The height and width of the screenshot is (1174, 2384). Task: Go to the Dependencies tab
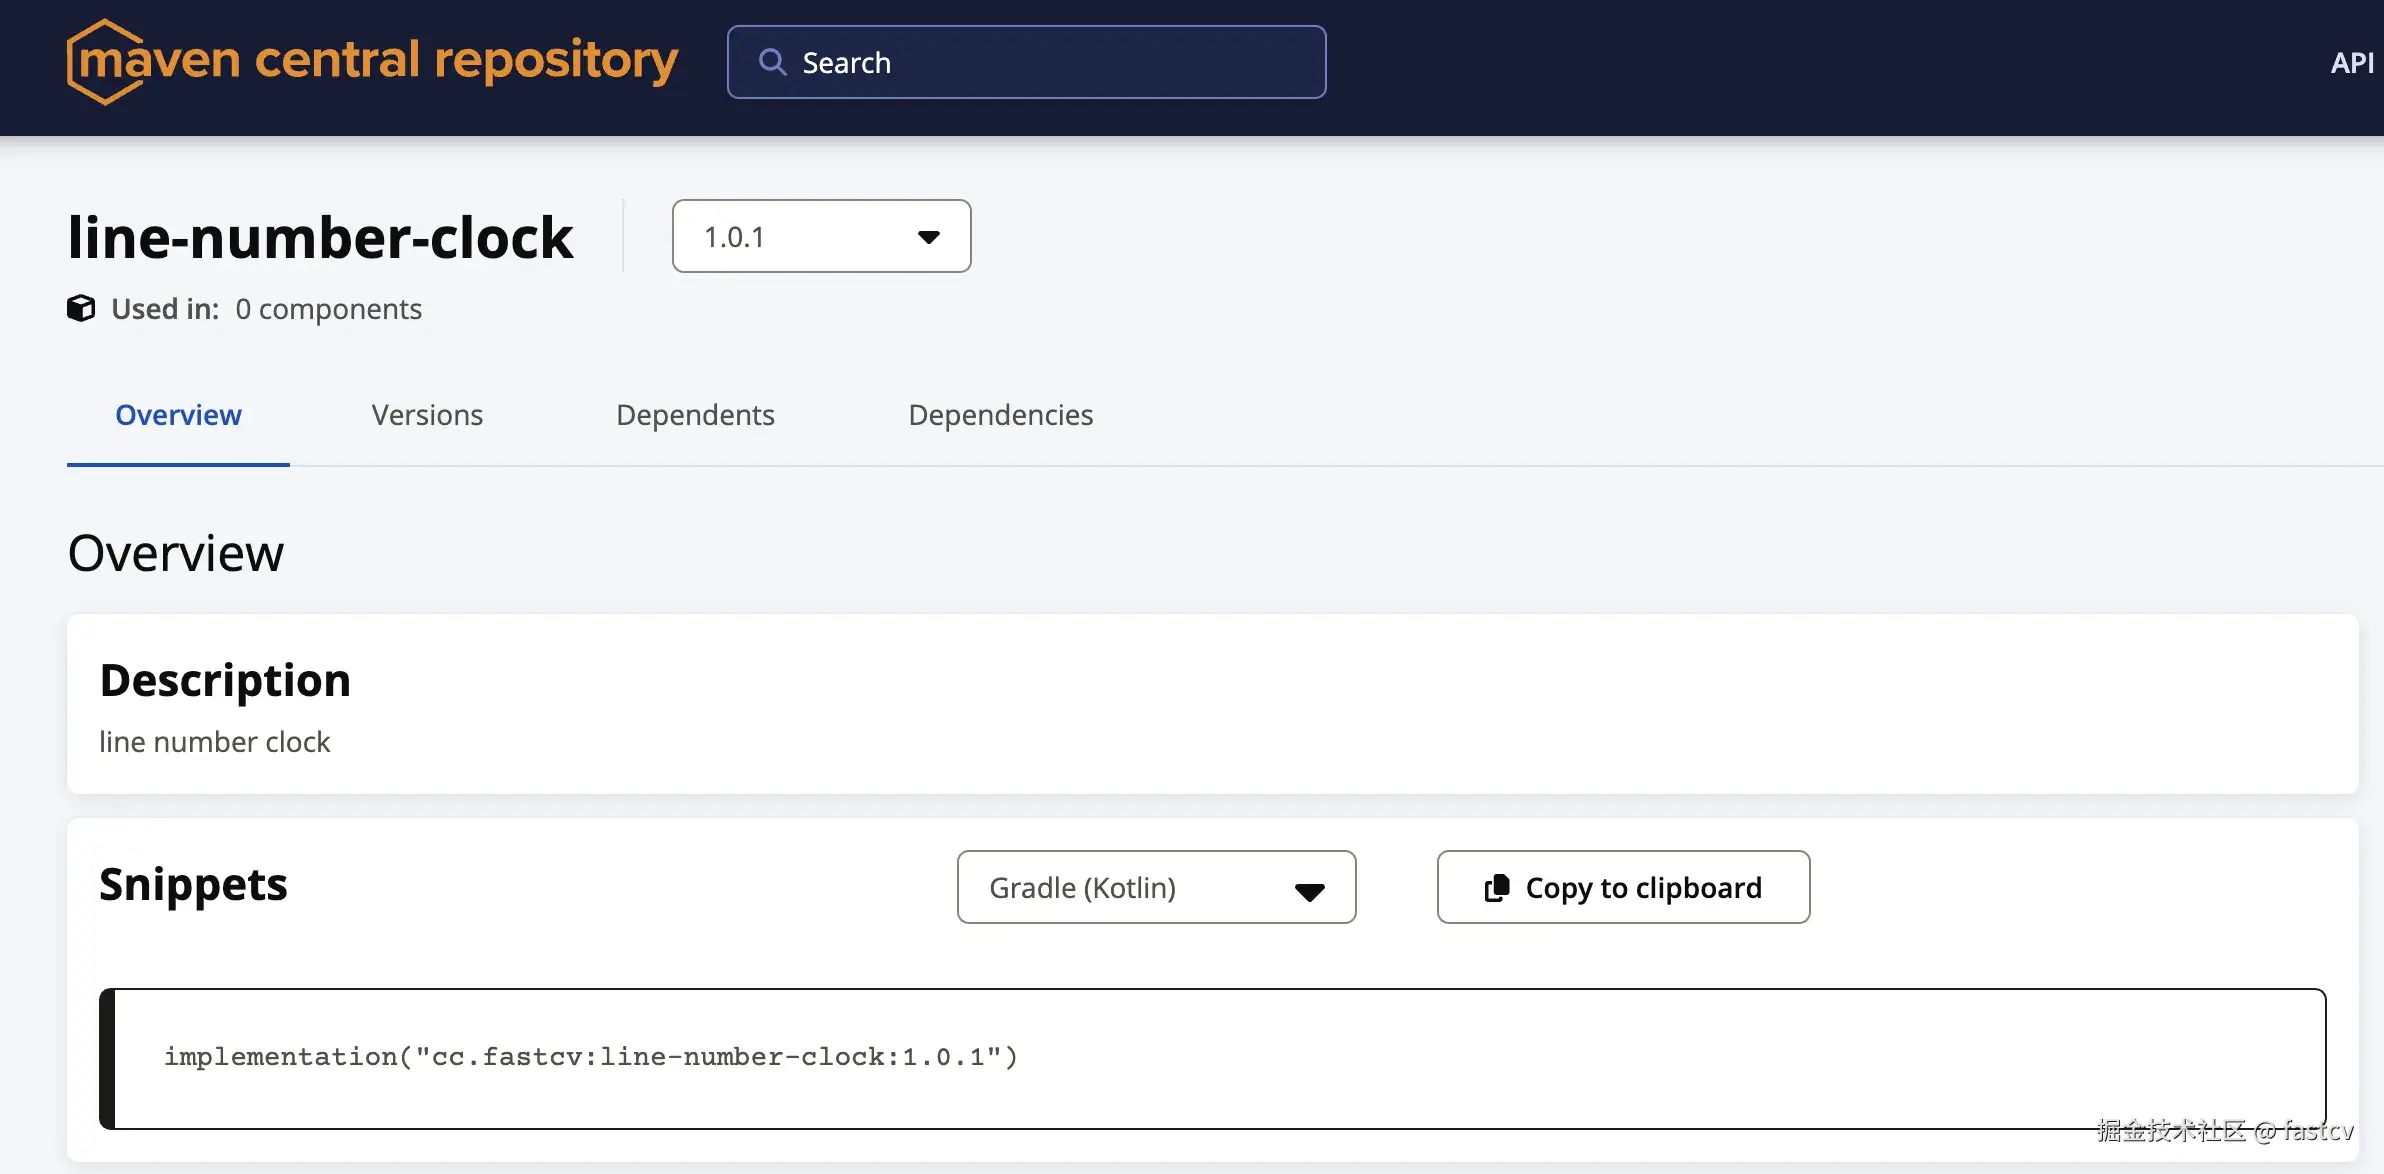(x=1000, y=415)
